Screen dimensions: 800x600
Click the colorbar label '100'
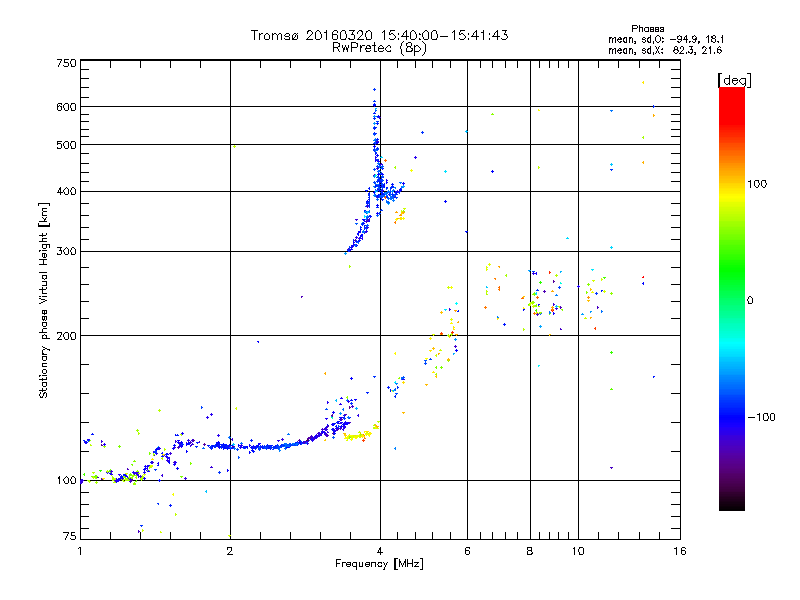point(757,184)
